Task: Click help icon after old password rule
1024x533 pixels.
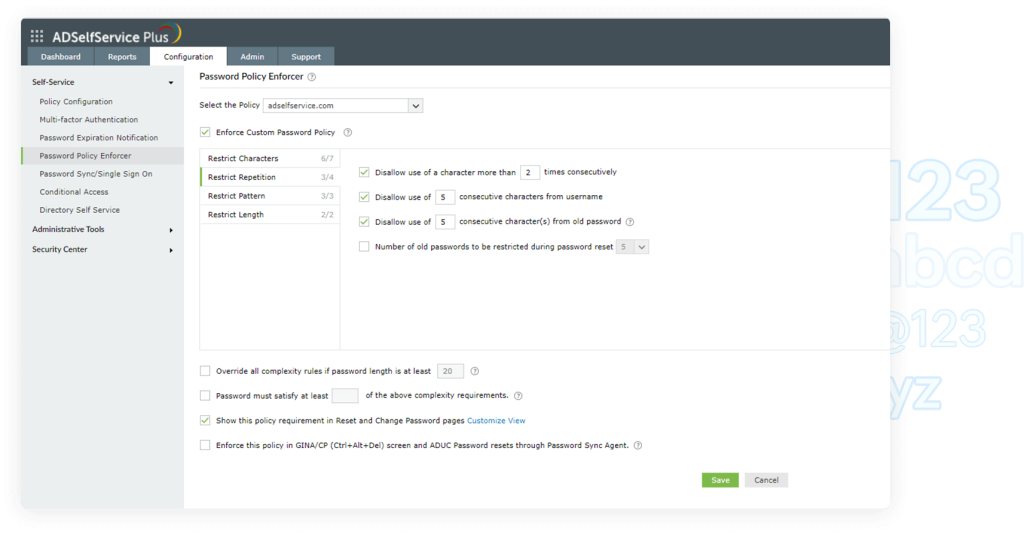Action: 630,222
